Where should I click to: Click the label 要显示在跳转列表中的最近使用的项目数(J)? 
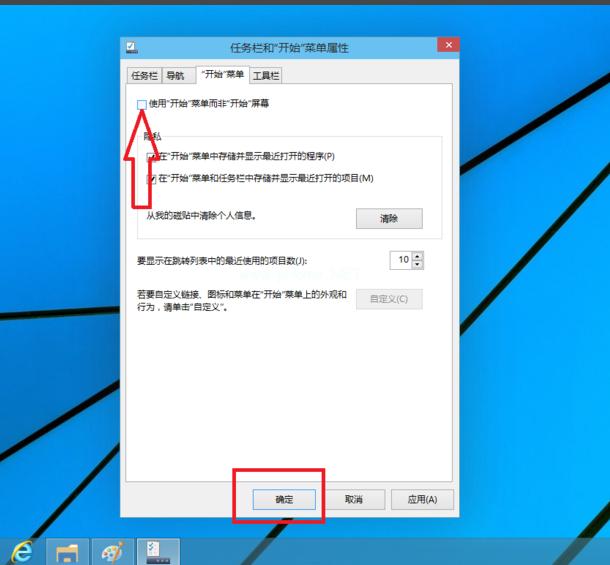pyautogui.click(x=222, y=261)
